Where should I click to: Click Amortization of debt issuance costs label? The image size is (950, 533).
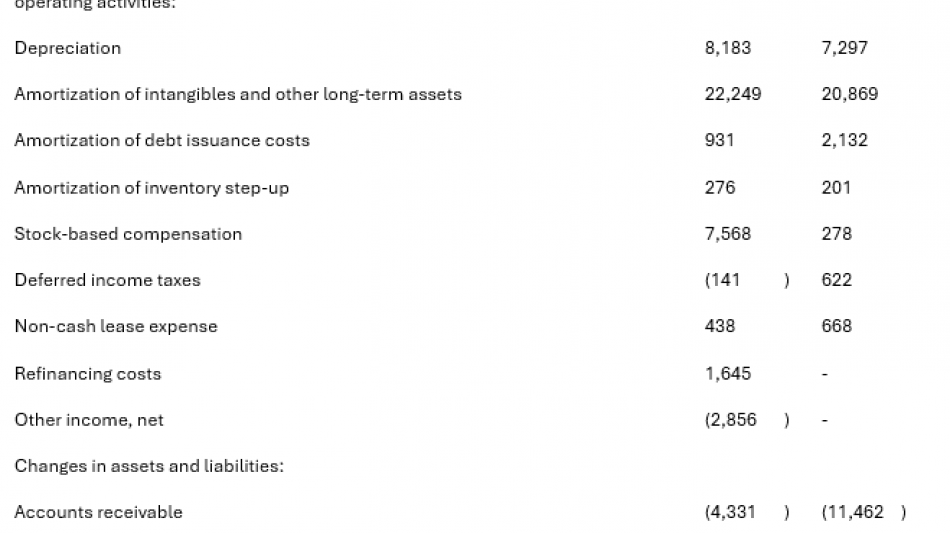tap(162, 141)
